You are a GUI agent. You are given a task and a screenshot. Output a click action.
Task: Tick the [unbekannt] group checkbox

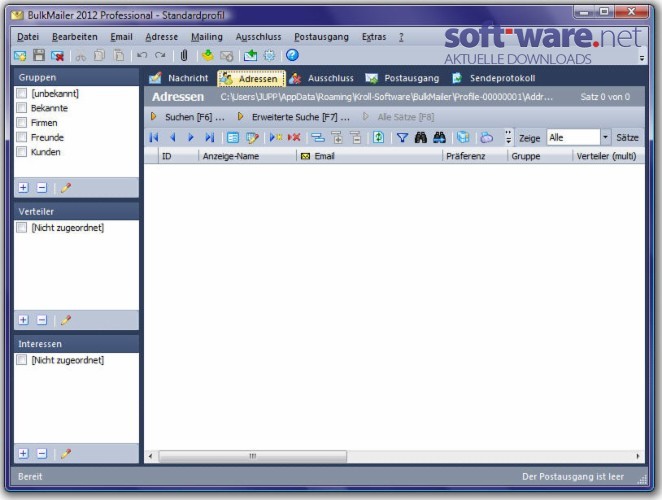click(x=22, y=93)
